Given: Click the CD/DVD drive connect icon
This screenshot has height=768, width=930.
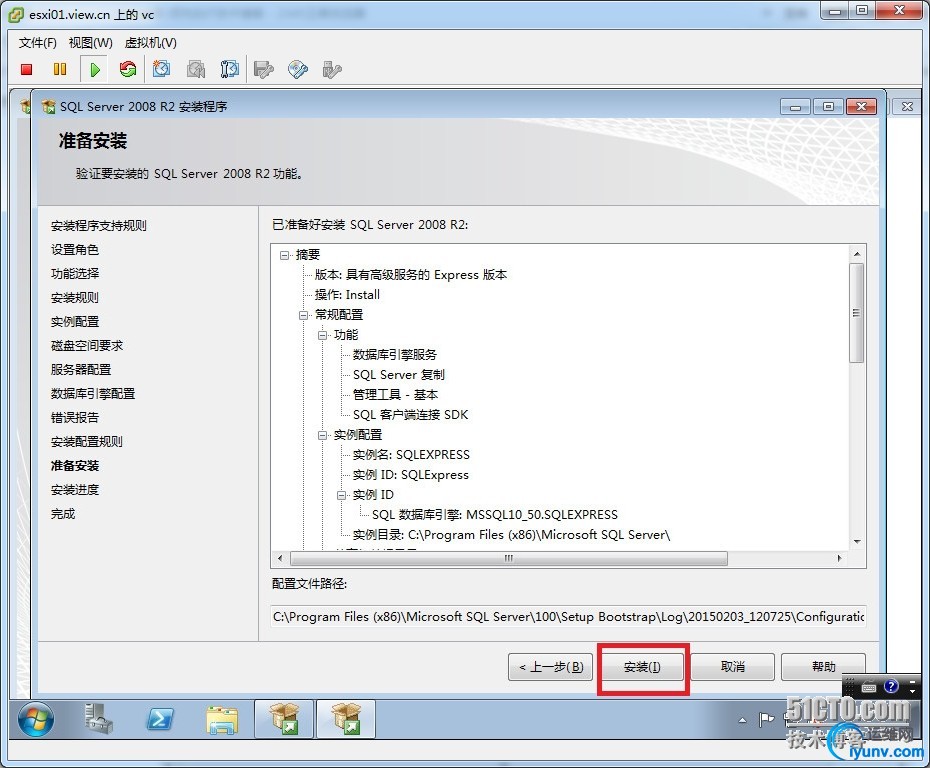Looking at the screenshot, I should (x=298, y=69).
